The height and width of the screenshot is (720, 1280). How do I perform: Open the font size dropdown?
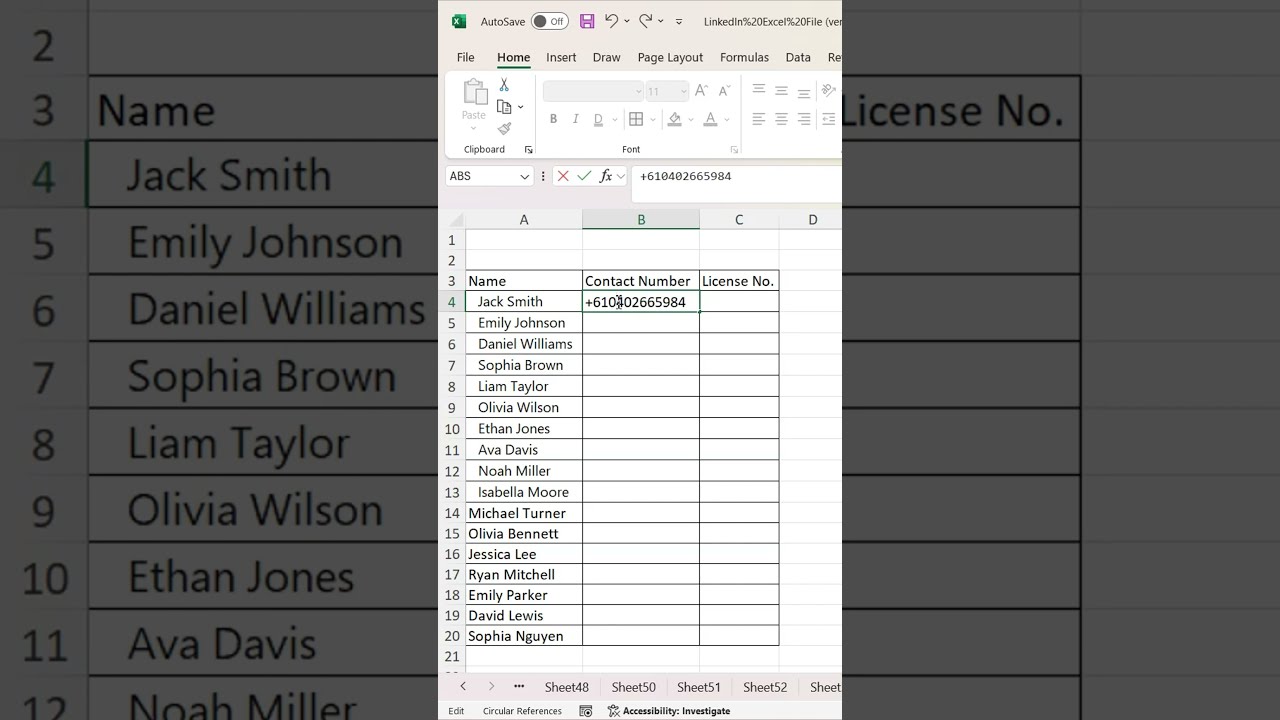tap(684, 91)
